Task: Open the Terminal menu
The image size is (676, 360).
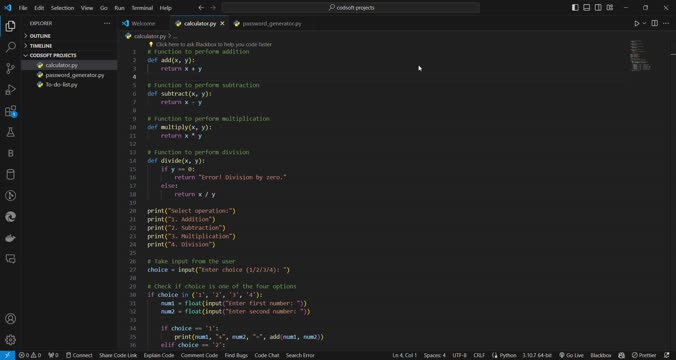Action: point(142,8)
